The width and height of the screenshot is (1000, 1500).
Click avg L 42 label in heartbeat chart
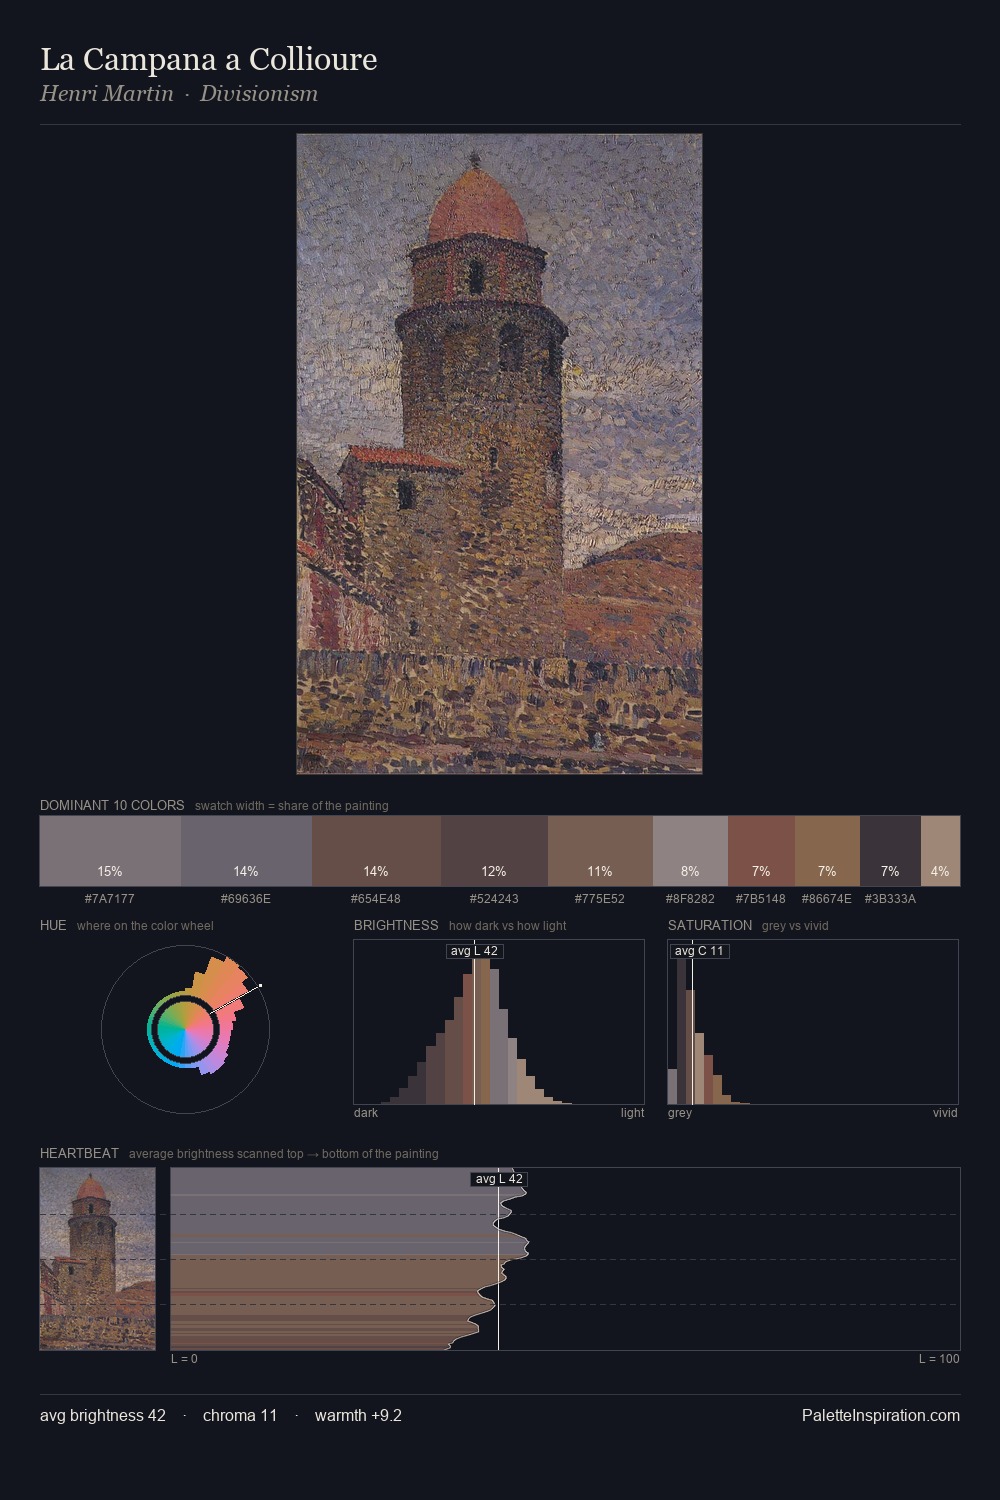click(499, 1179)
